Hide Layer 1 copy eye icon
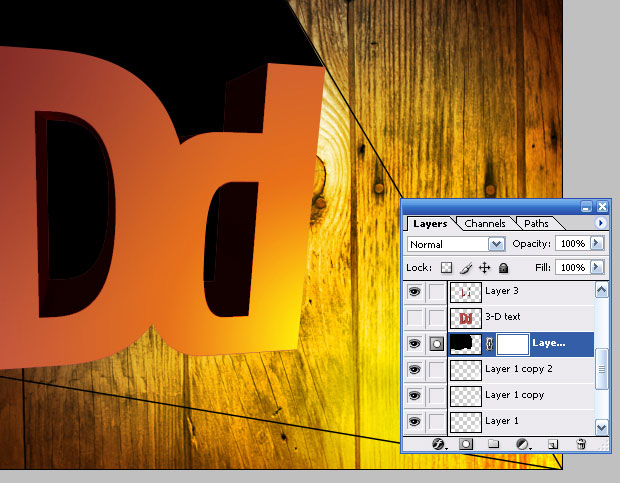 (x=414, y=395)
